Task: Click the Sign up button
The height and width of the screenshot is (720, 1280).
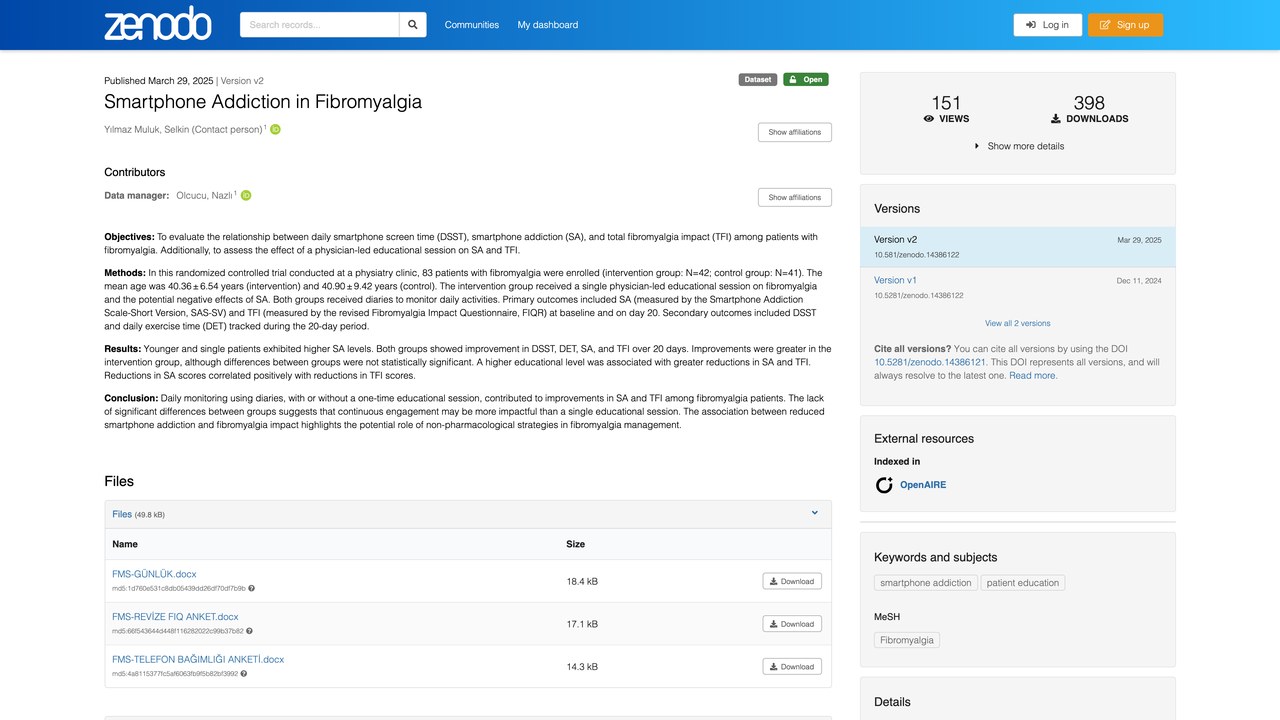Action: [x=1125, y=25]
